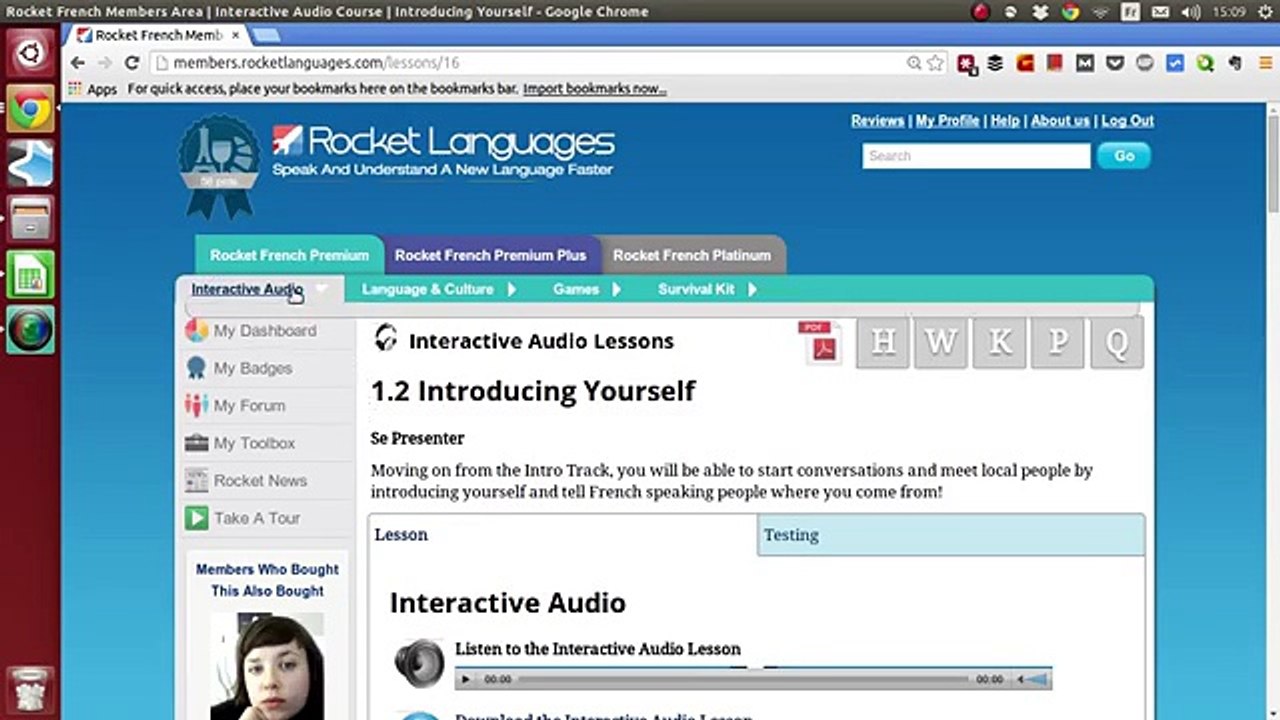The image size is (1280, 720).
Task: Click Import bookmarks now link
Action: pos(594,89)
